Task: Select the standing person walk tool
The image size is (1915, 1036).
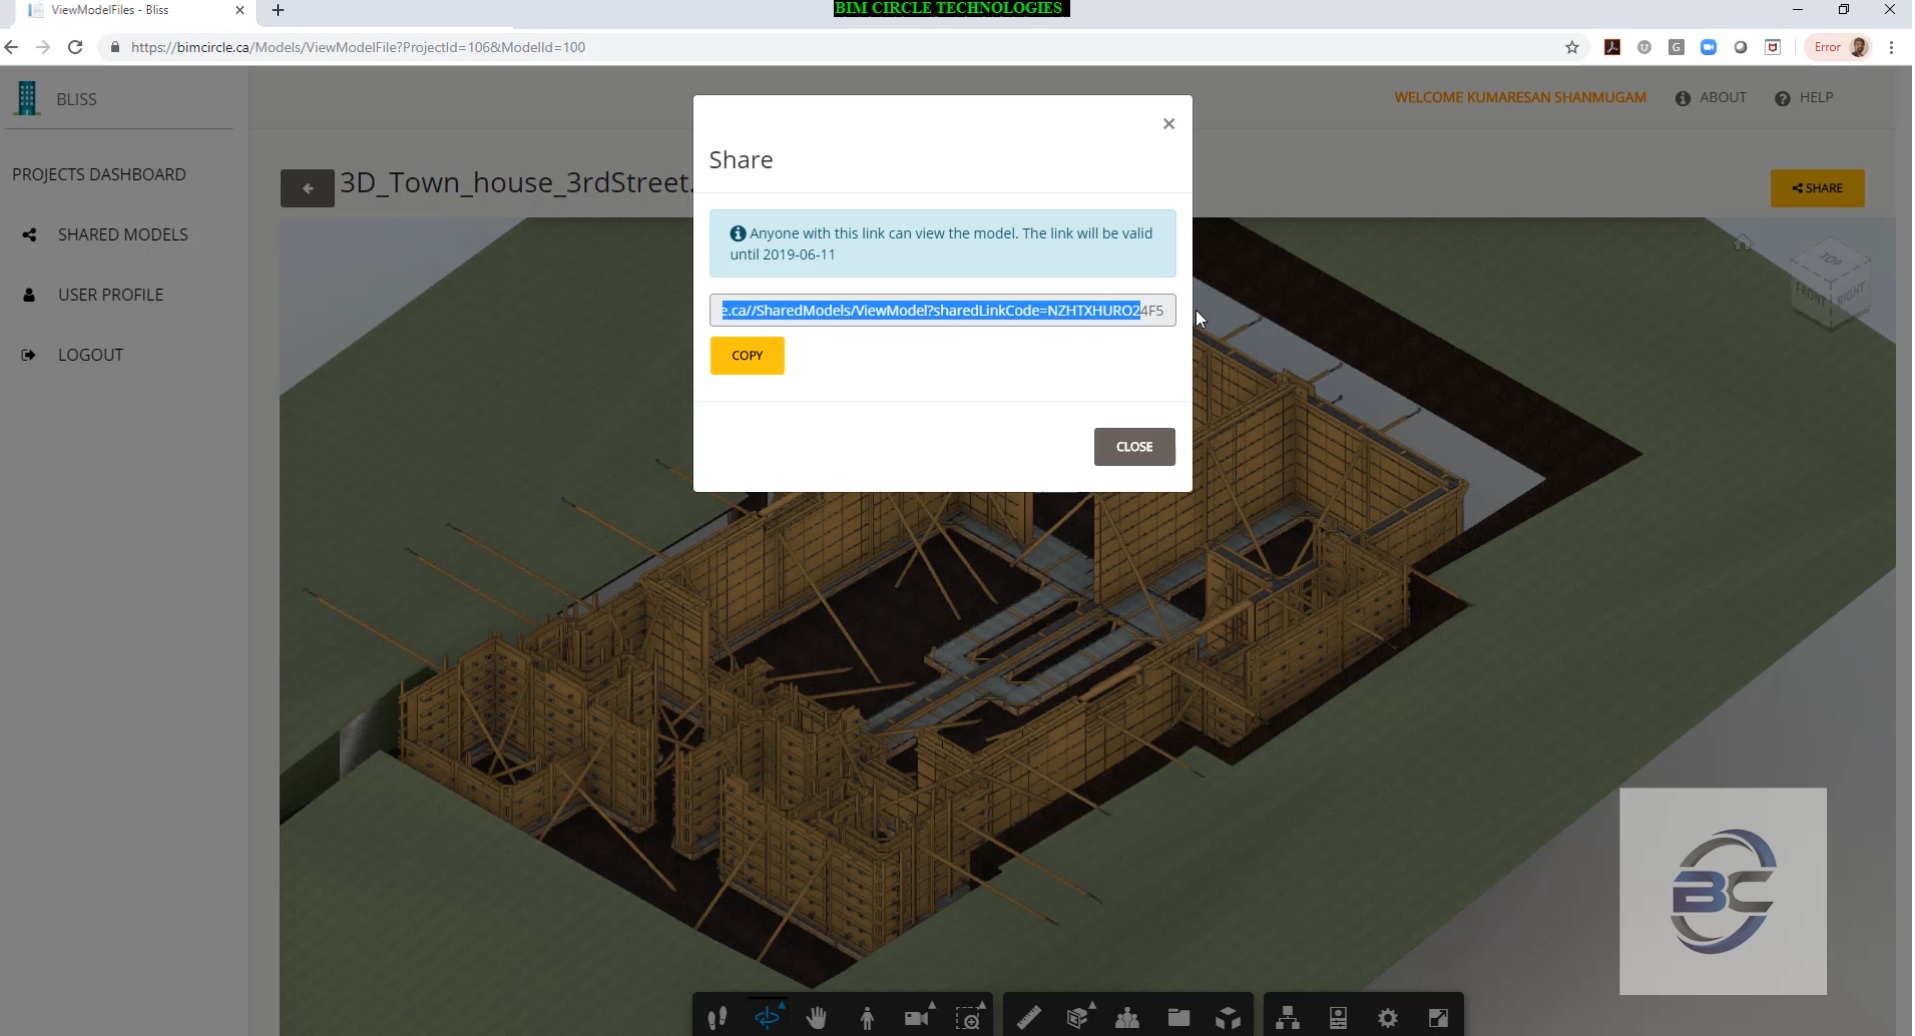Action: click(867, 1018)
